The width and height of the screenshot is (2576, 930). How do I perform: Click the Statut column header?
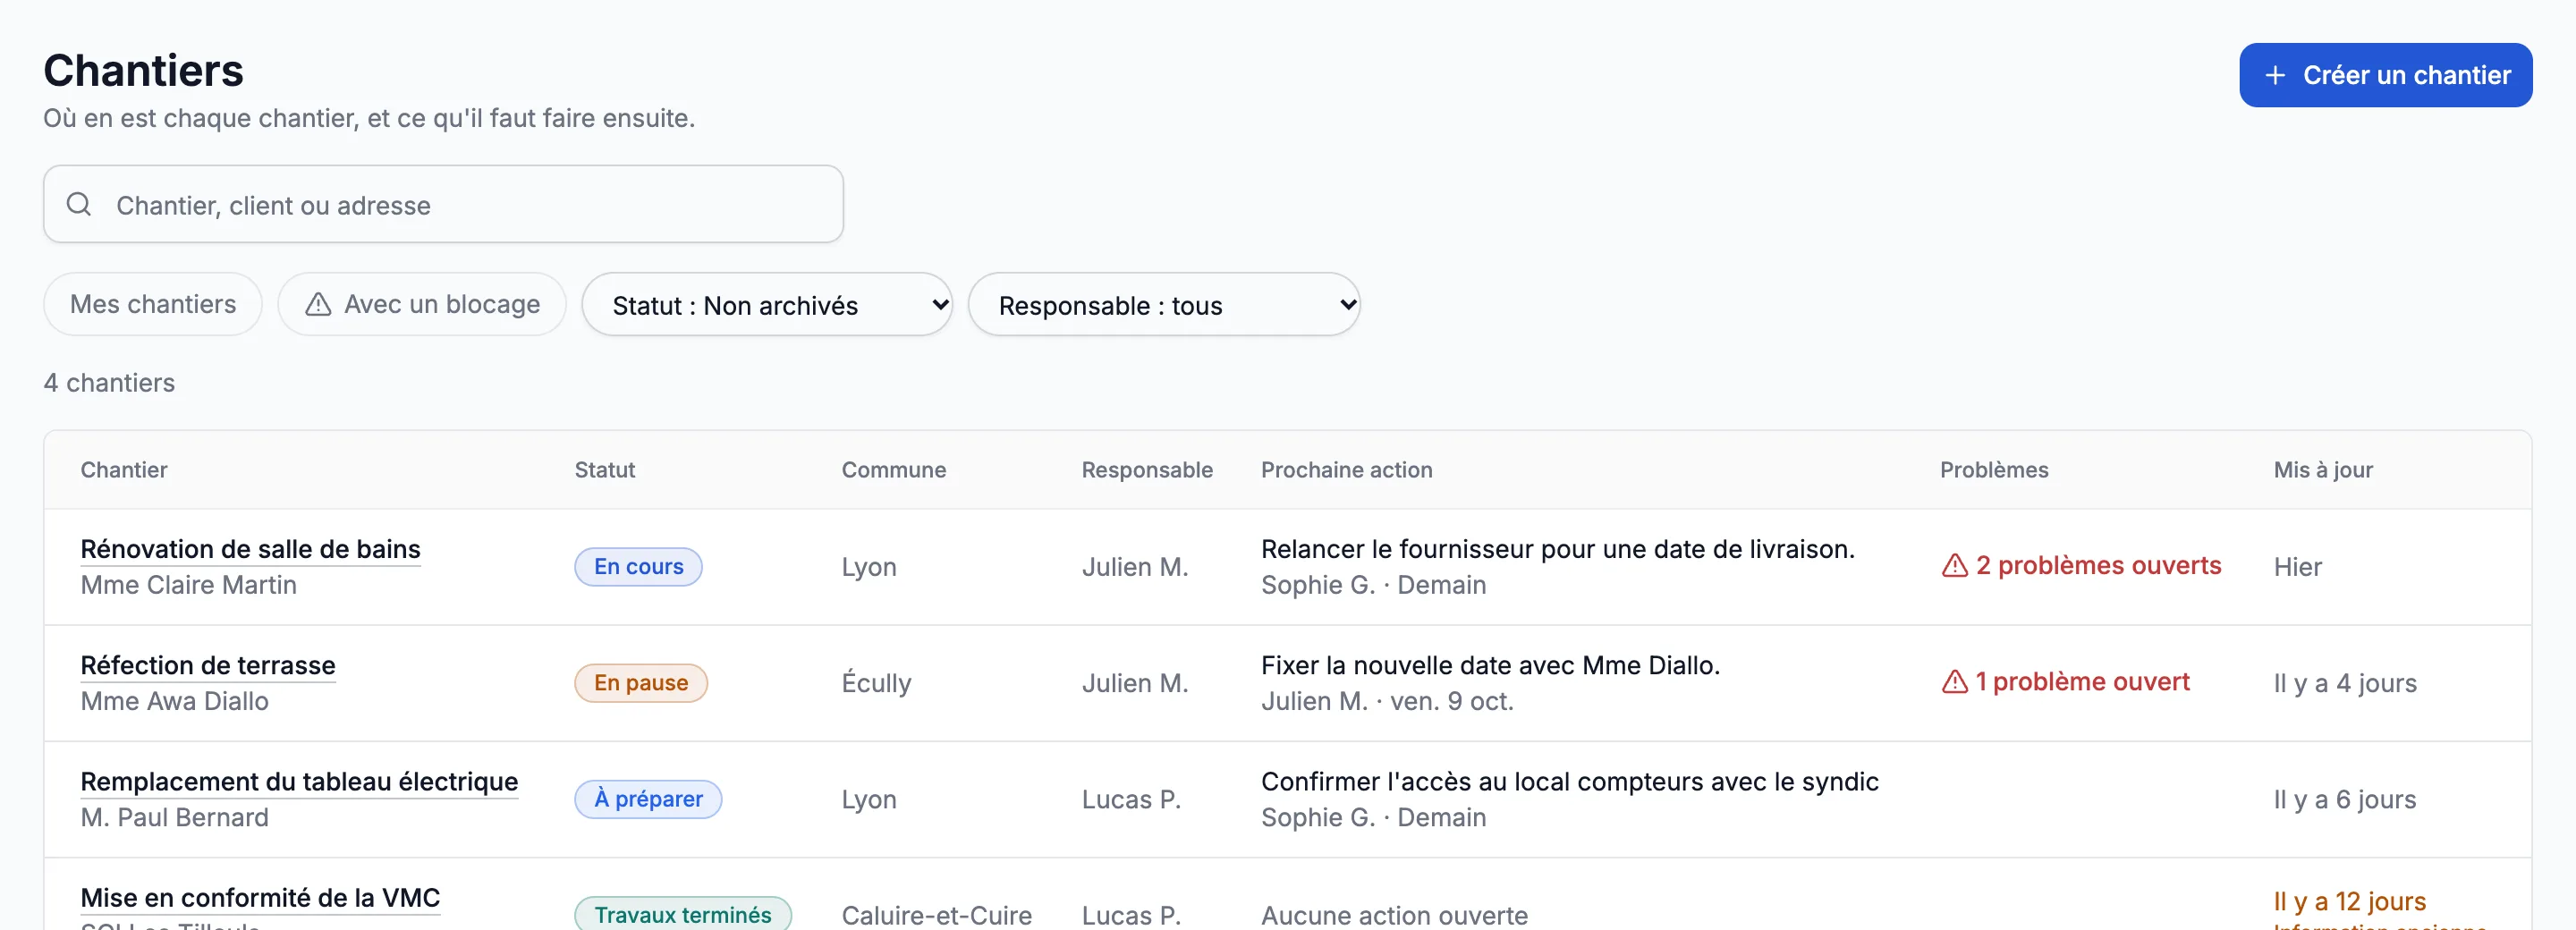coord(605,470)
